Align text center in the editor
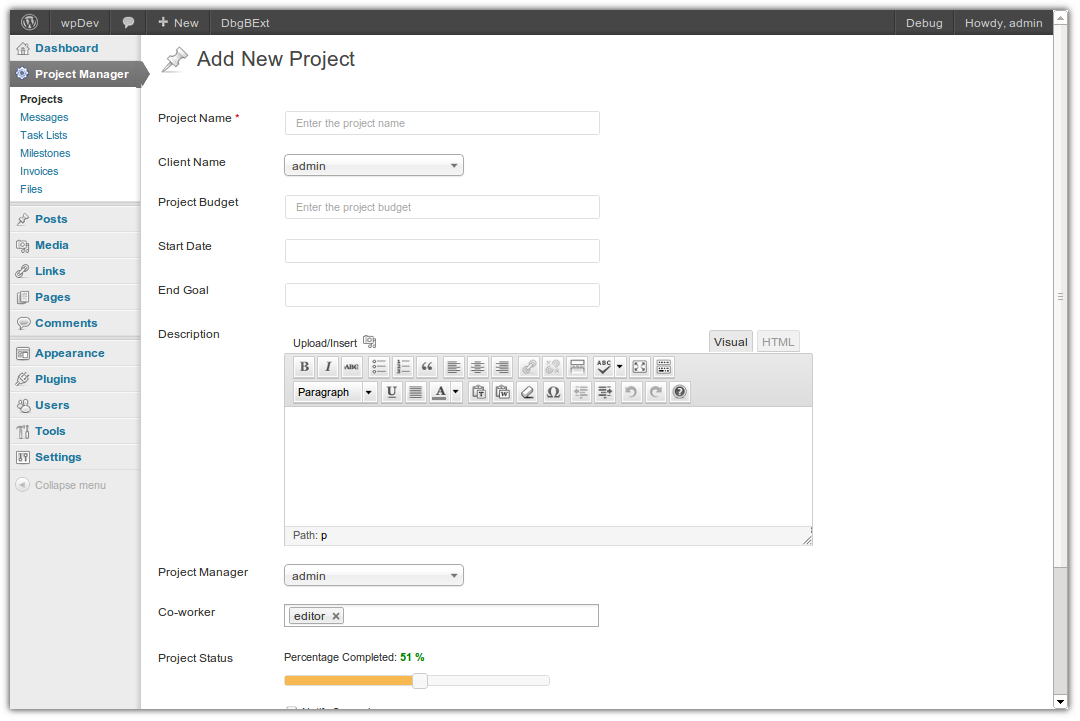This screenshot has width=1080, height=721. coord(477,367)
